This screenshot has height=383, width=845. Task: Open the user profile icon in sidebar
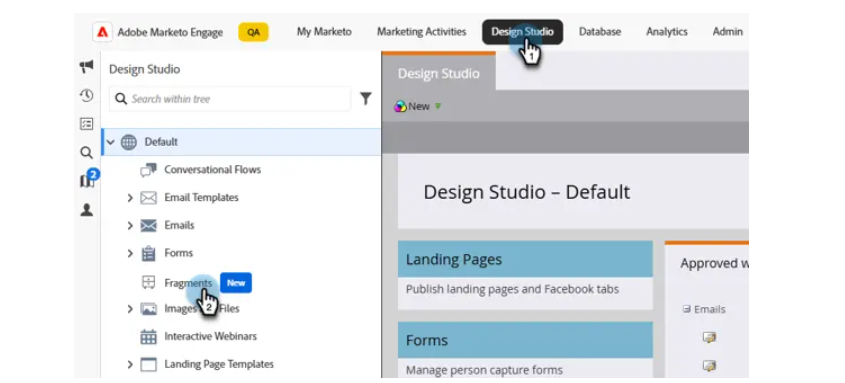pos(86,210)
